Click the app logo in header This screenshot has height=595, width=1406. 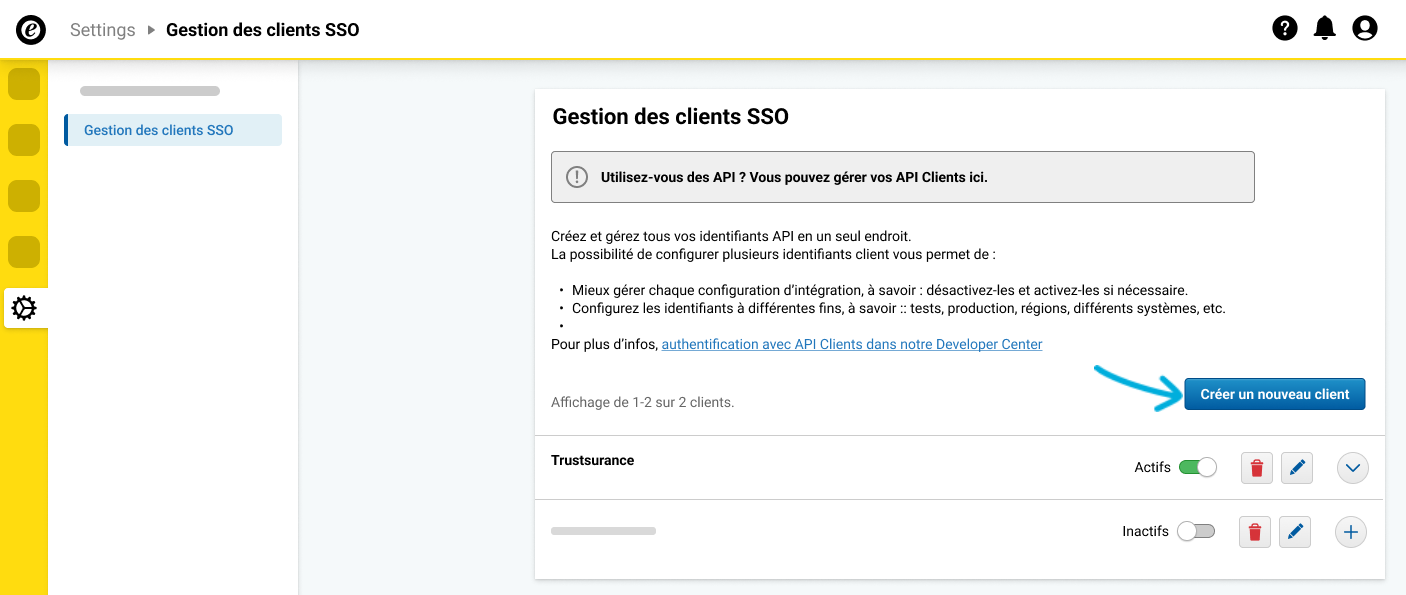[x=31, y=30]
